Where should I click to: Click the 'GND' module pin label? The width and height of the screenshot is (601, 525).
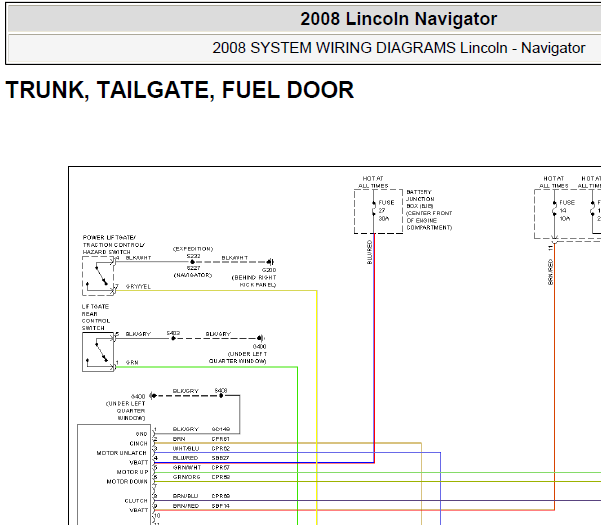pyautogui.click(x=141, y=434)
